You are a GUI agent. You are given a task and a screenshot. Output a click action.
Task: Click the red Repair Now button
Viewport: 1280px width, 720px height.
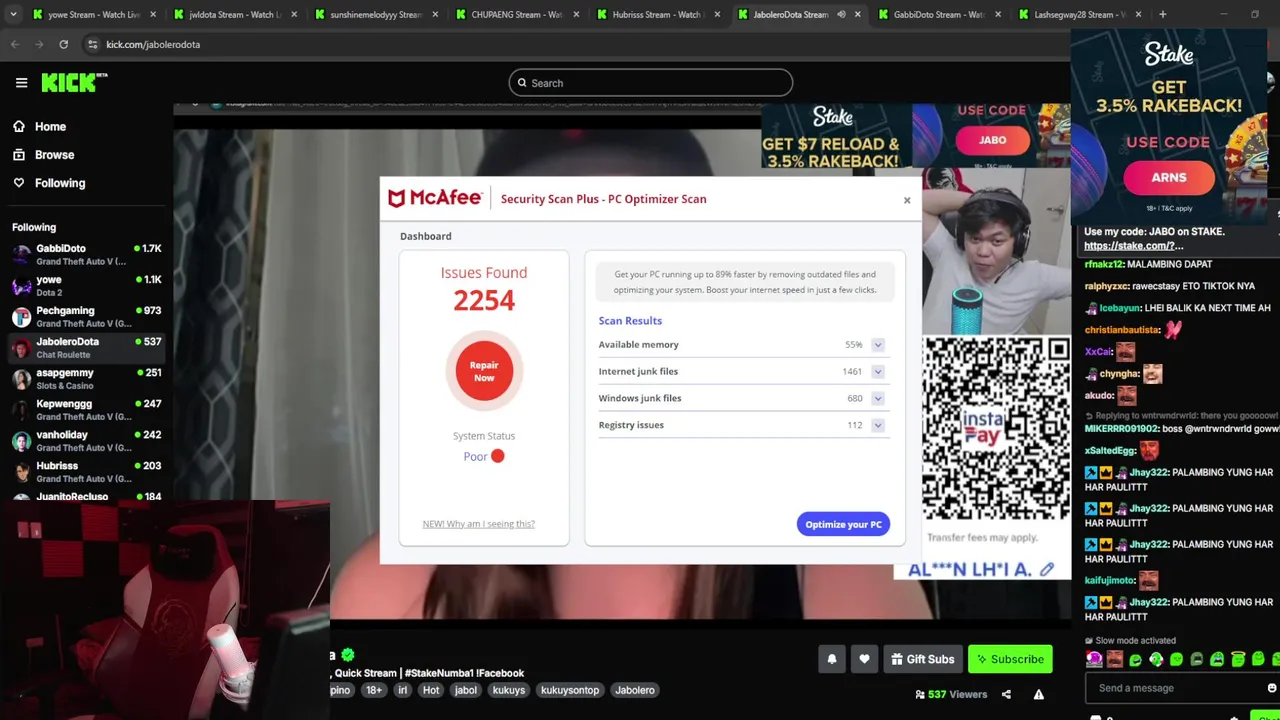[x=484, y=371]
